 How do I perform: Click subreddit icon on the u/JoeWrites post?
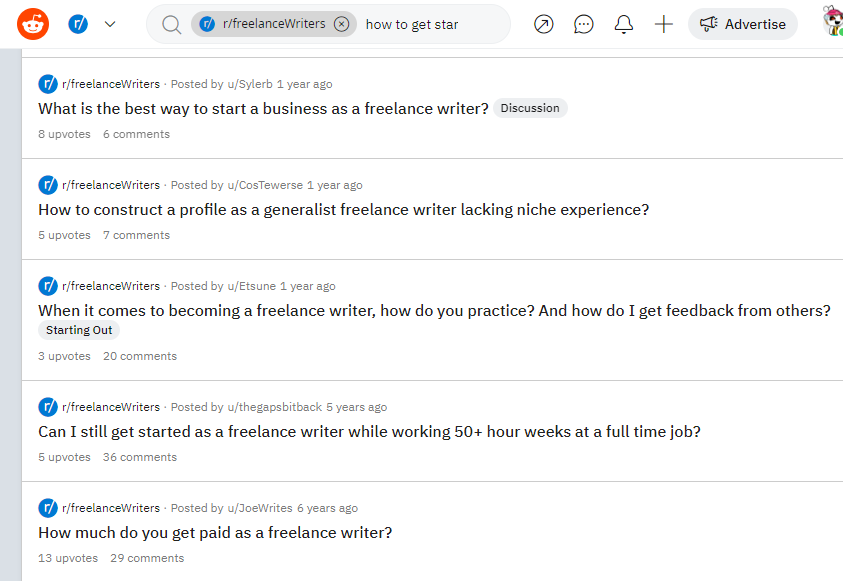click(48, 508)
